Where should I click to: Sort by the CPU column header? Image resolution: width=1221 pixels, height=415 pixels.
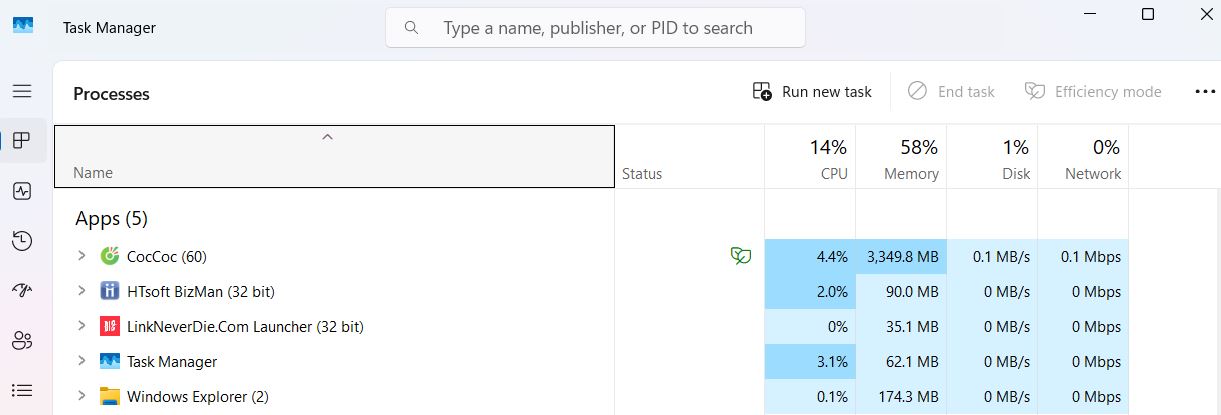810,156
